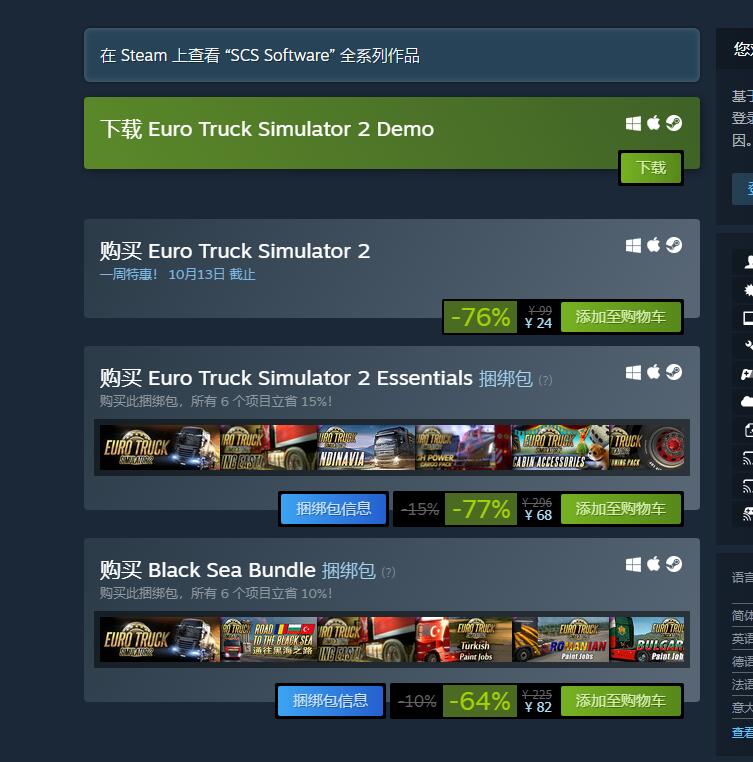Open Cabin Accessories thumbnail in Essentials bundle
This screenshot has height=762, width=753.
pyautogui.click(x=560, y=448)
